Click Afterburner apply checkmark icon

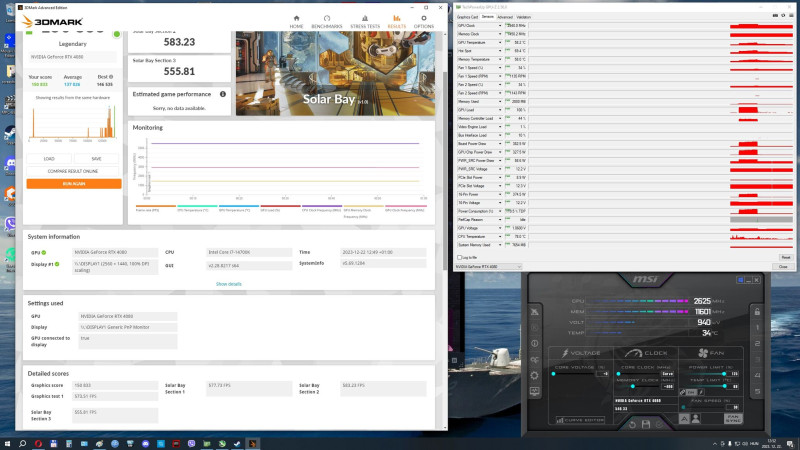[659, 424]
